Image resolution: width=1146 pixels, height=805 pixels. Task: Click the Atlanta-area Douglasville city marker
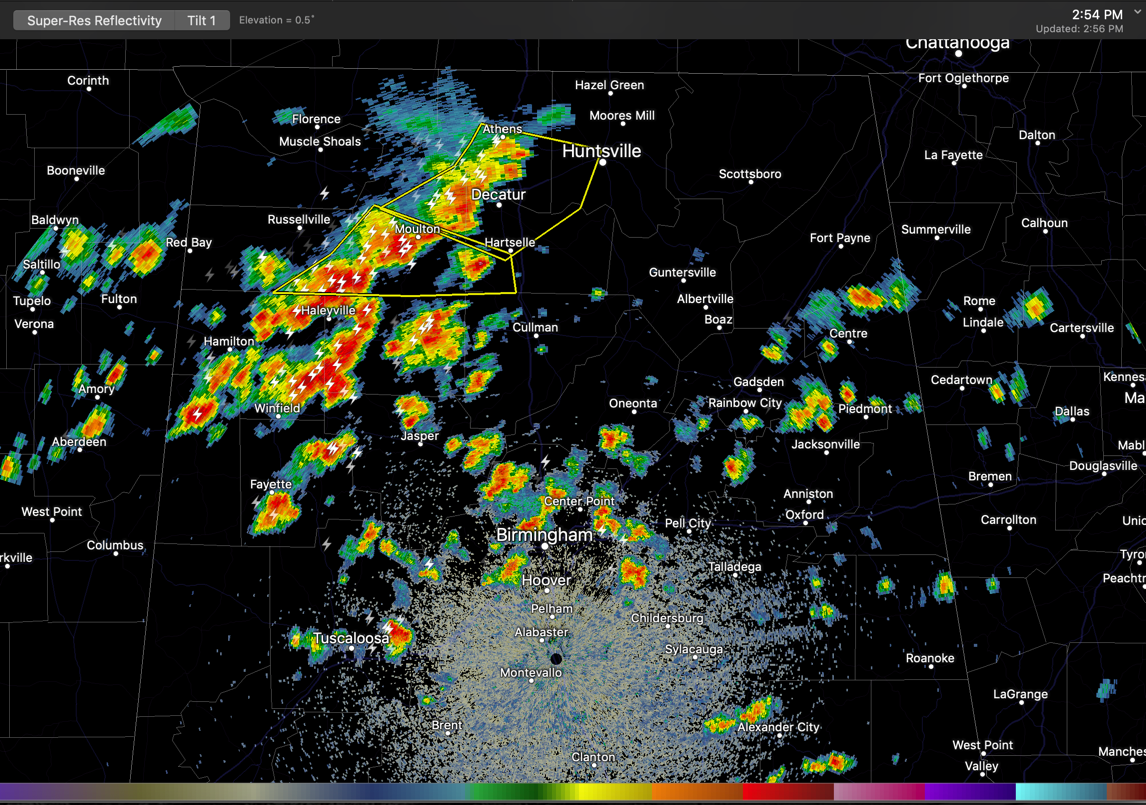[1103, 477]
